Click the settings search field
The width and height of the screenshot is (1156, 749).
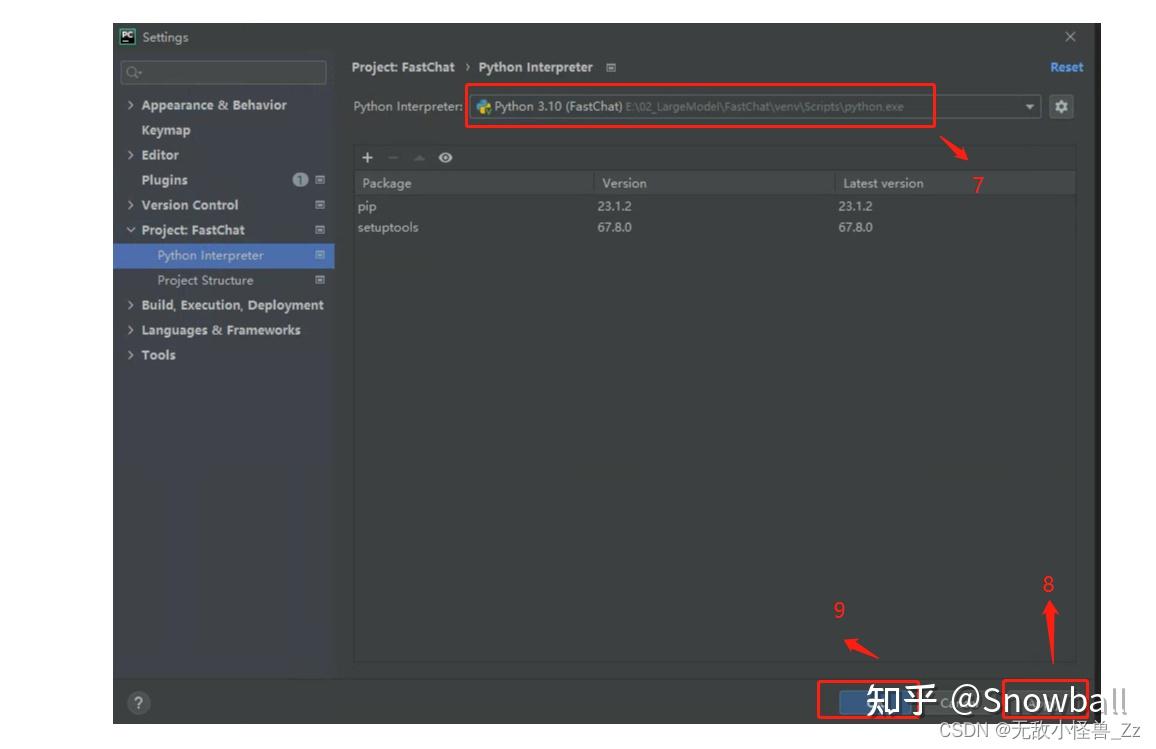(224, 72)
